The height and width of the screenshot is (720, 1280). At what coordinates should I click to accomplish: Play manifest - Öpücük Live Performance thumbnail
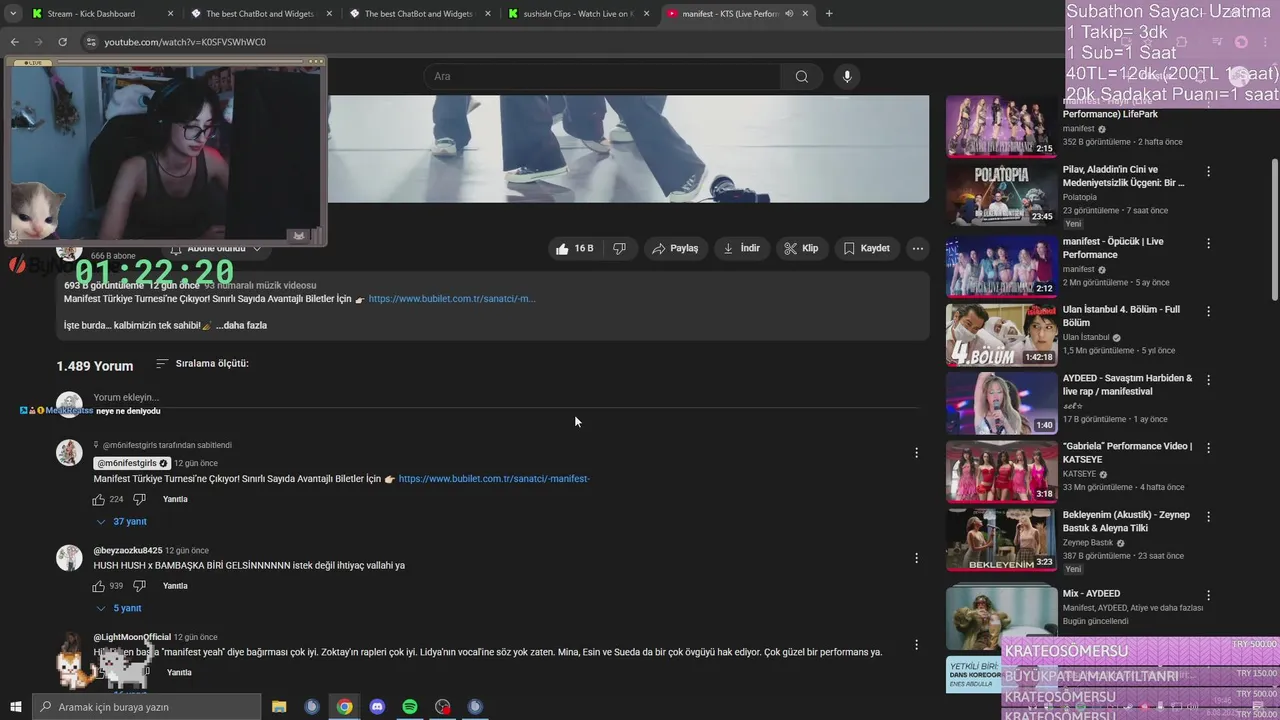[1001, 266]
